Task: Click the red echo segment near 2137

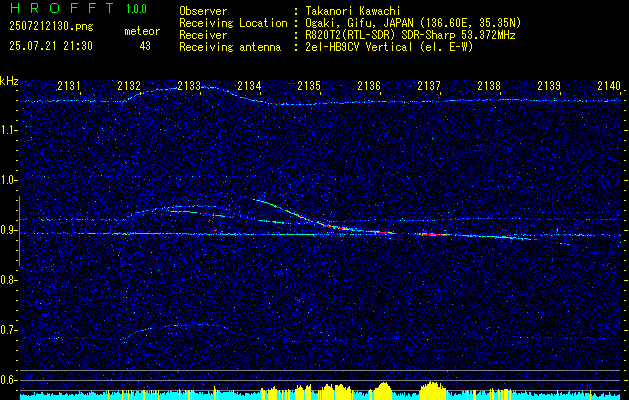Action: click(x=435, y=234)
